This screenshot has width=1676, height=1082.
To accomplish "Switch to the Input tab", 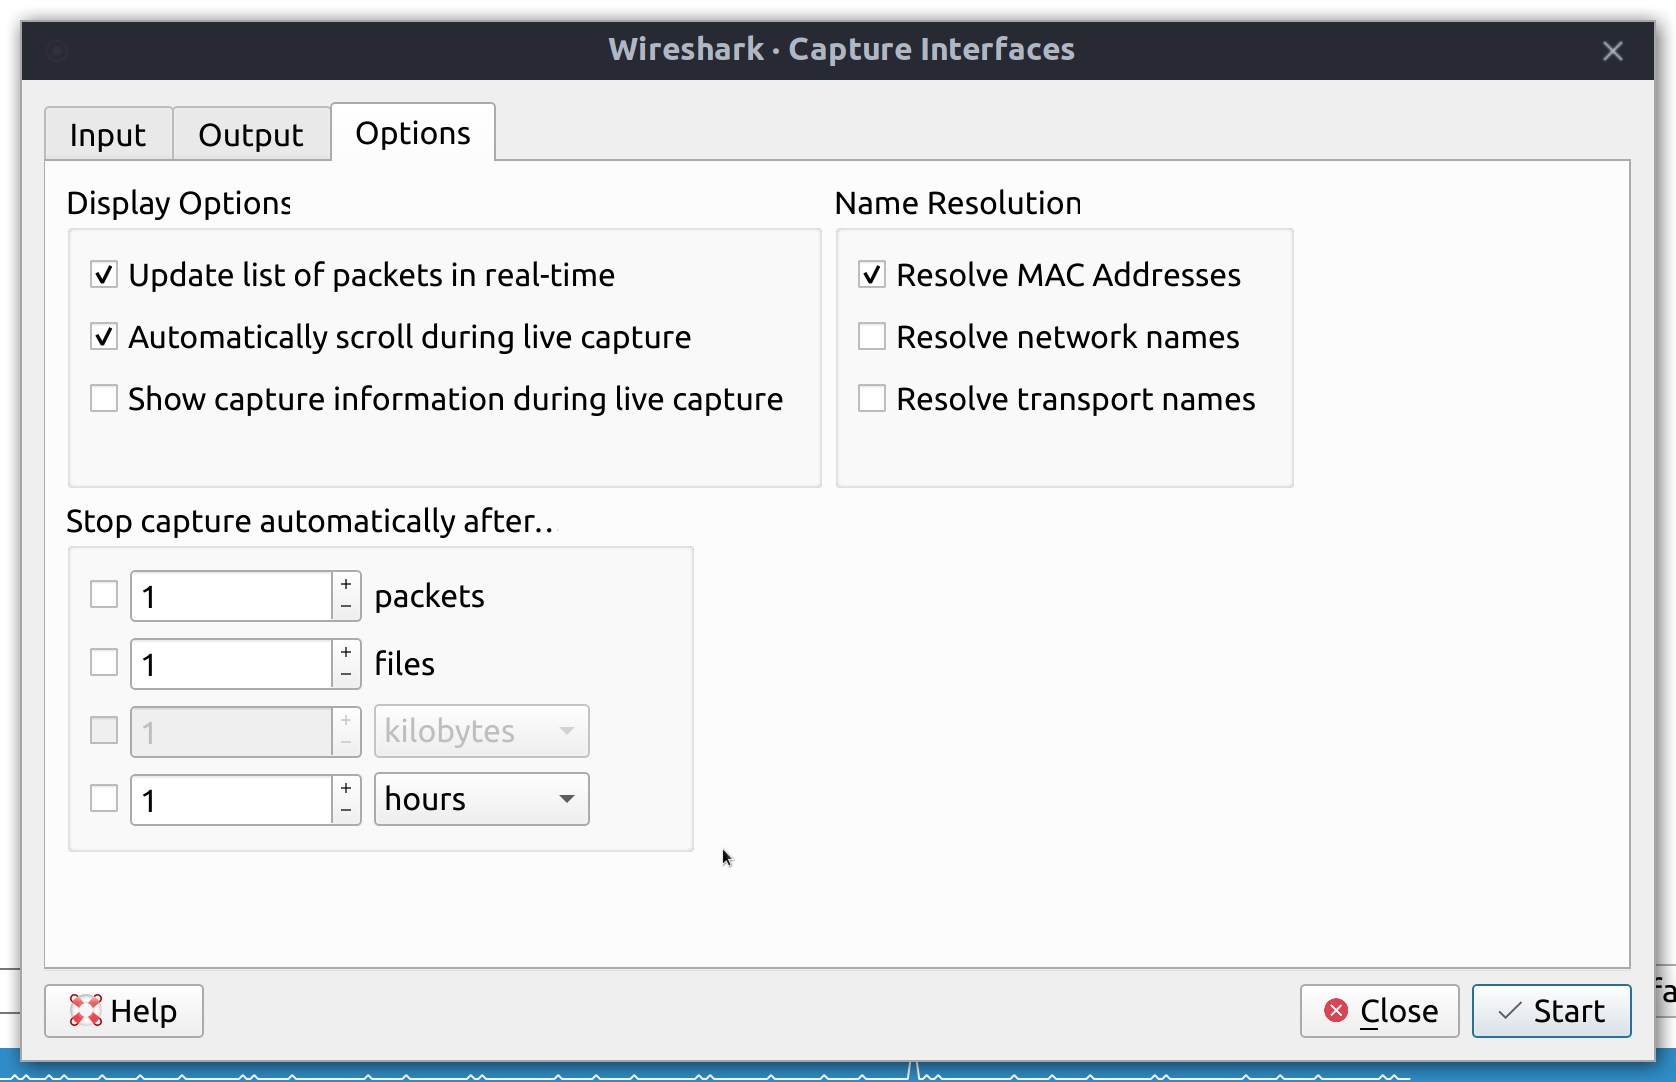I will (x=108, y=134).
